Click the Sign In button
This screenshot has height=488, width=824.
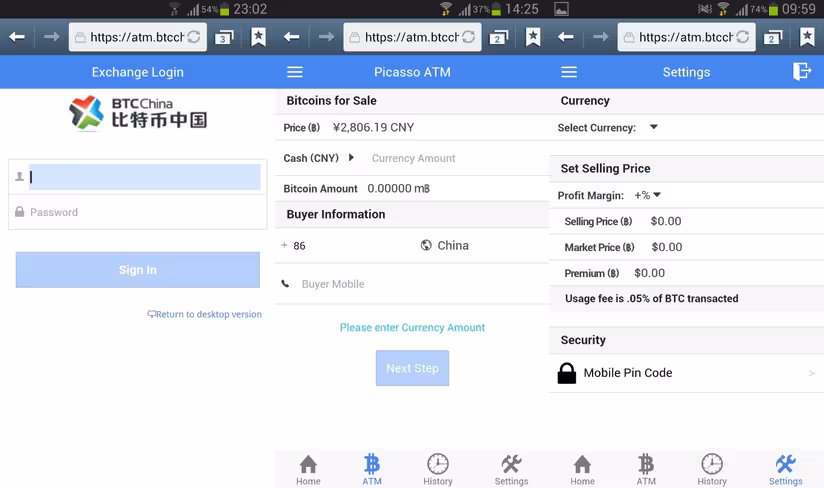[x=138, y=269]
